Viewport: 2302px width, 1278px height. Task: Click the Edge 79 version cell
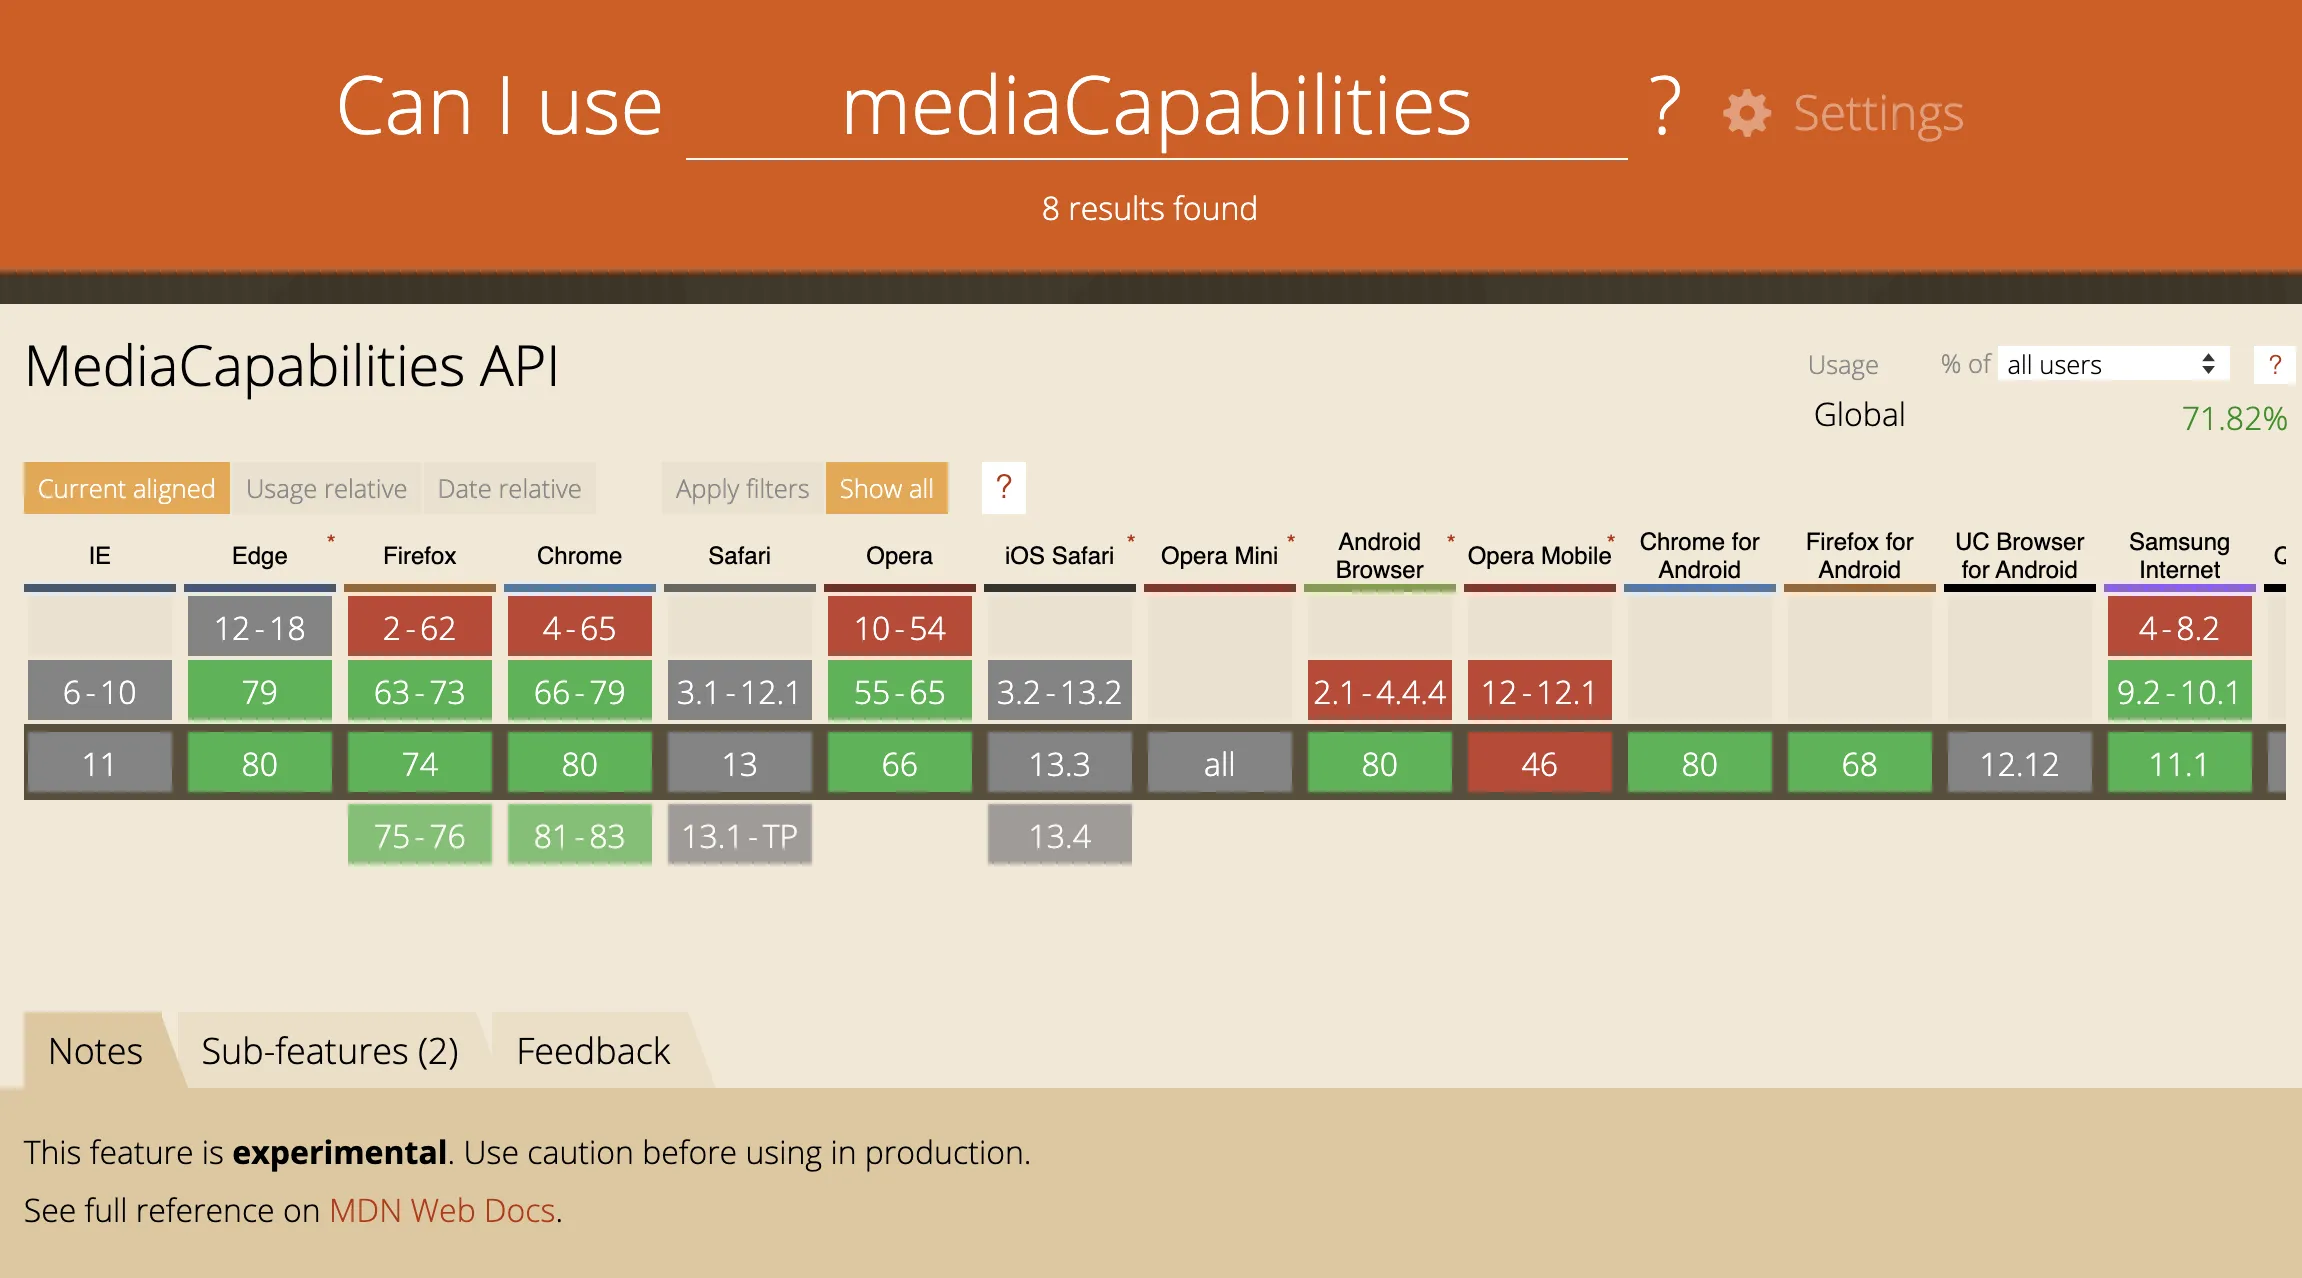coord(260,691)
